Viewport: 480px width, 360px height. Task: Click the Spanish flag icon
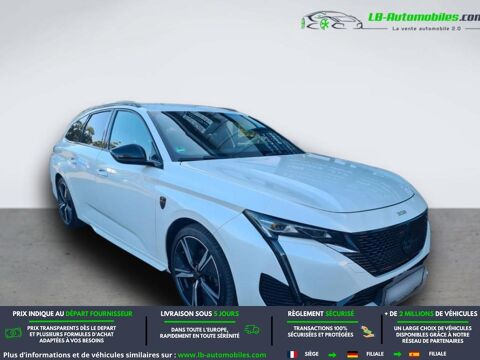click(414, 354)
